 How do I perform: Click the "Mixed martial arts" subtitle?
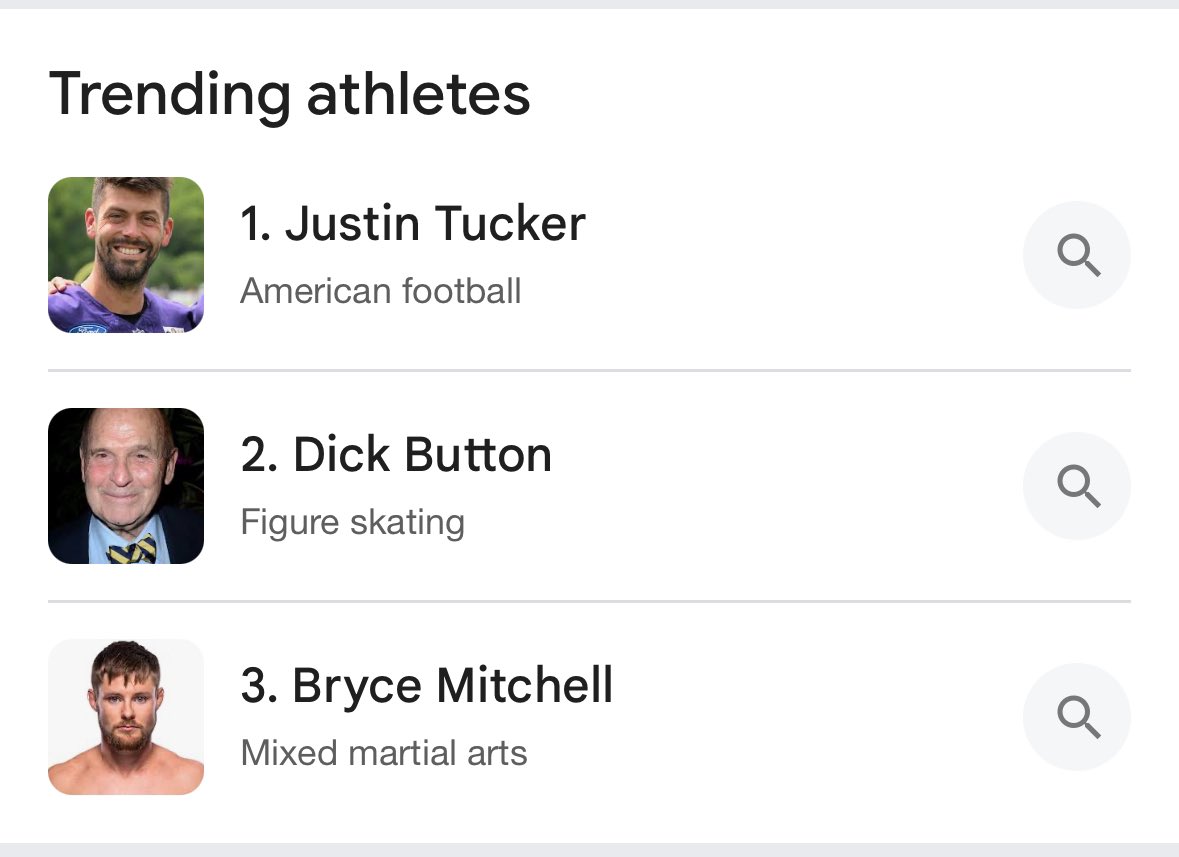(x=384, y=753)
